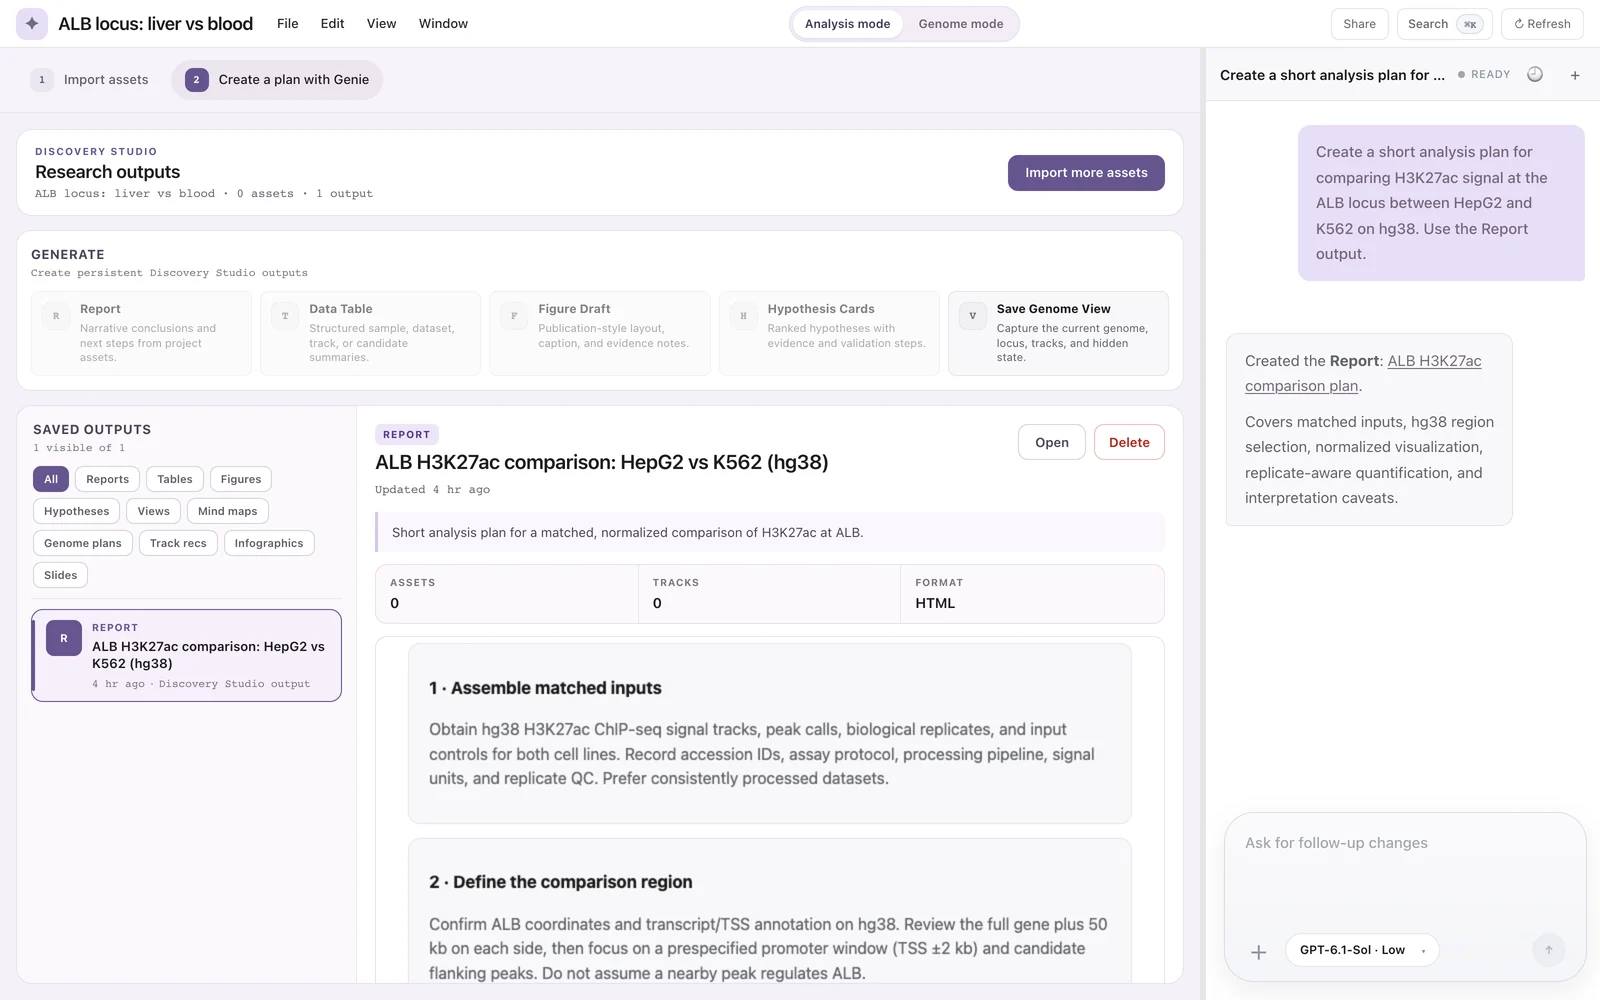Delete the selected report
The image size is (1600, 1000).
[1129, 442]
